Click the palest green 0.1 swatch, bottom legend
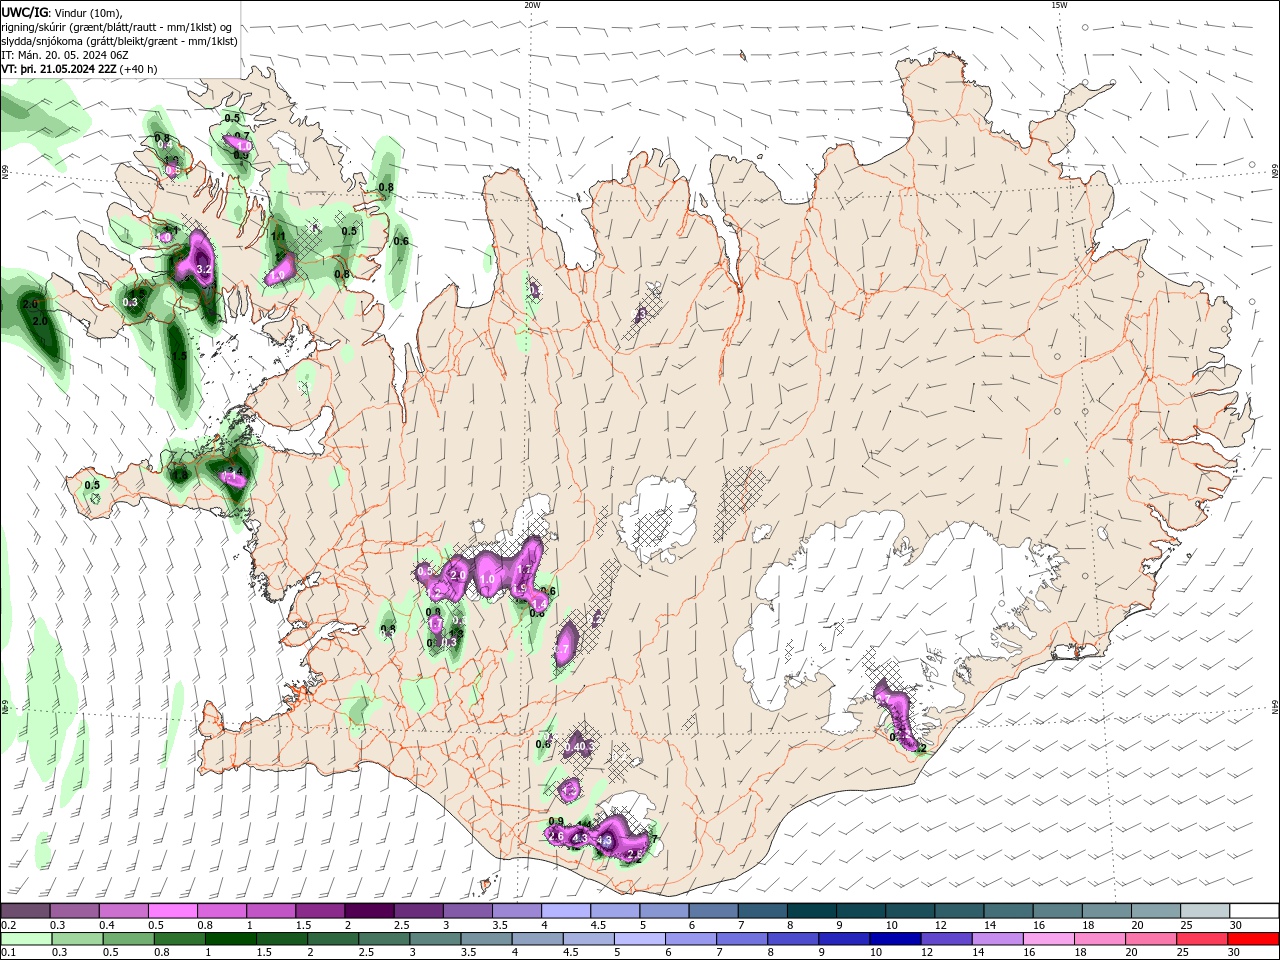Screen dimensions: 1280x960 24,939
